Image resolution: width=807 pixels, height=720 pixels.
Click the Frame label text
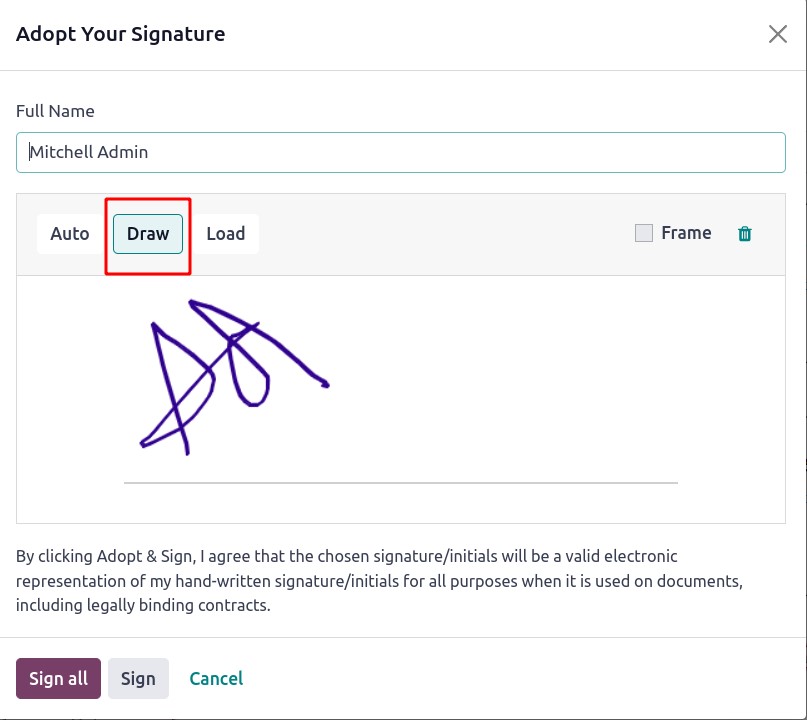[x=686, y=233]
